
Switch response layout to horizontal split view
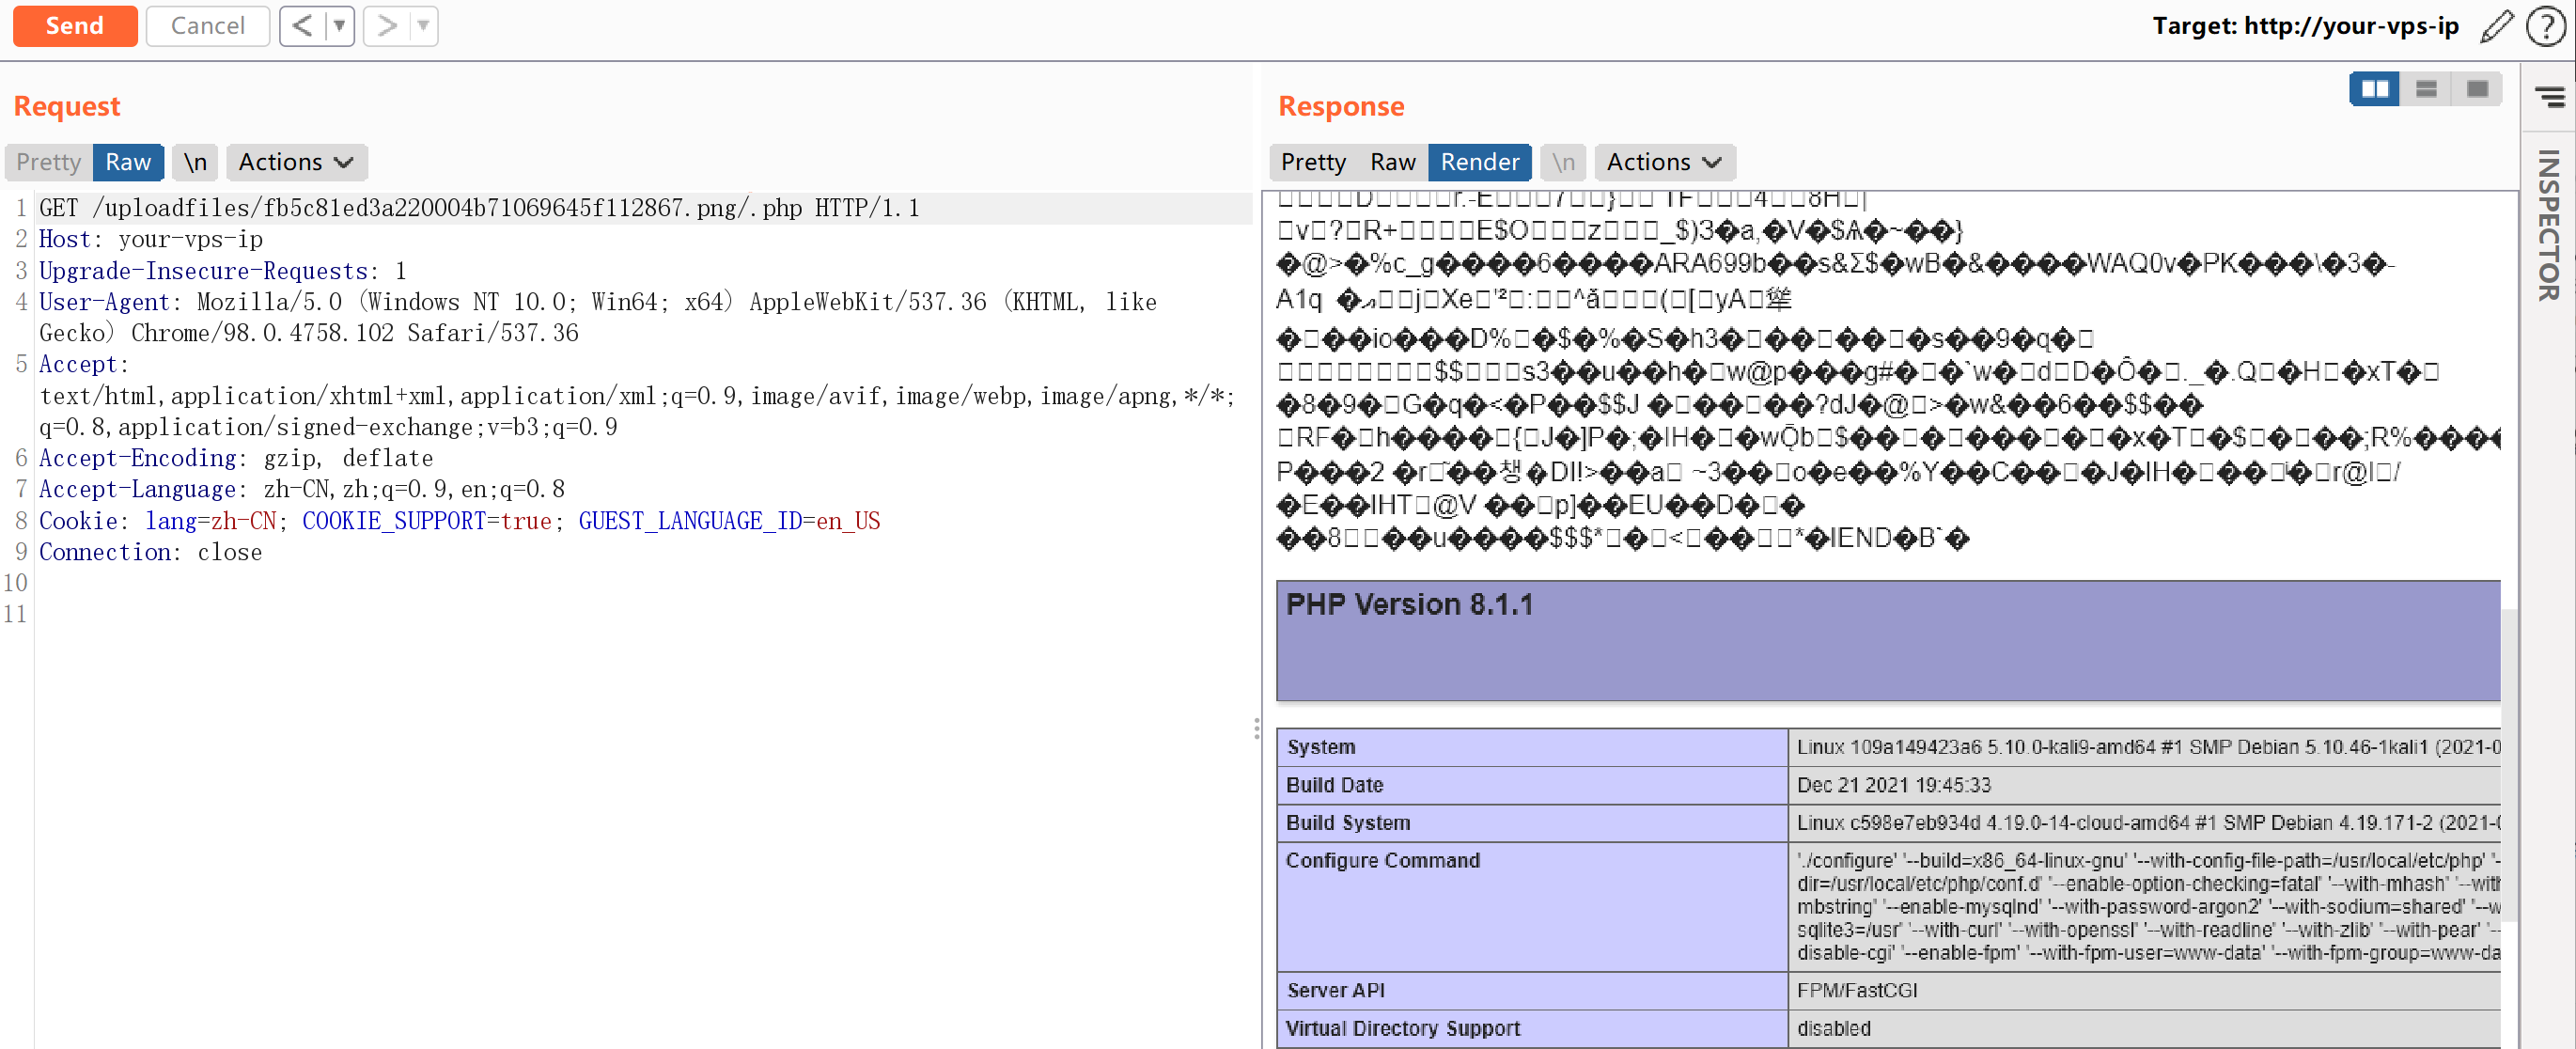[x=2425, y=89]
